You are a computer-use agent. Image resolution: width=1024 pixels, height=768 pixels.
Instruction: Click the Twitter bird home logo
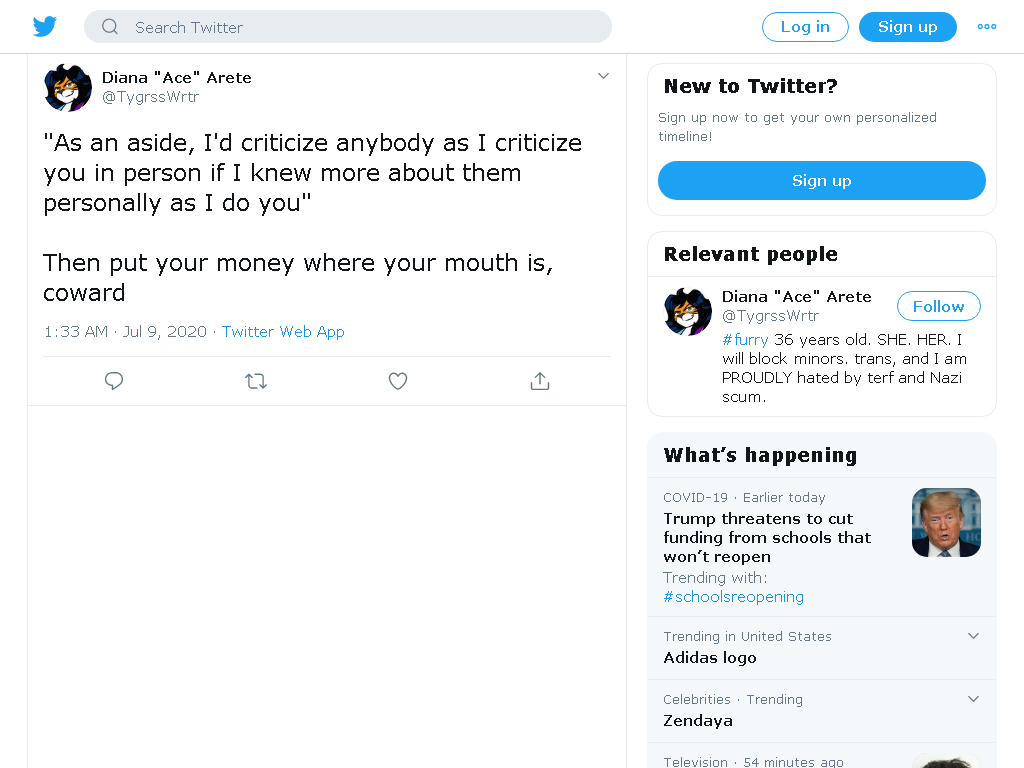[45, 27]
